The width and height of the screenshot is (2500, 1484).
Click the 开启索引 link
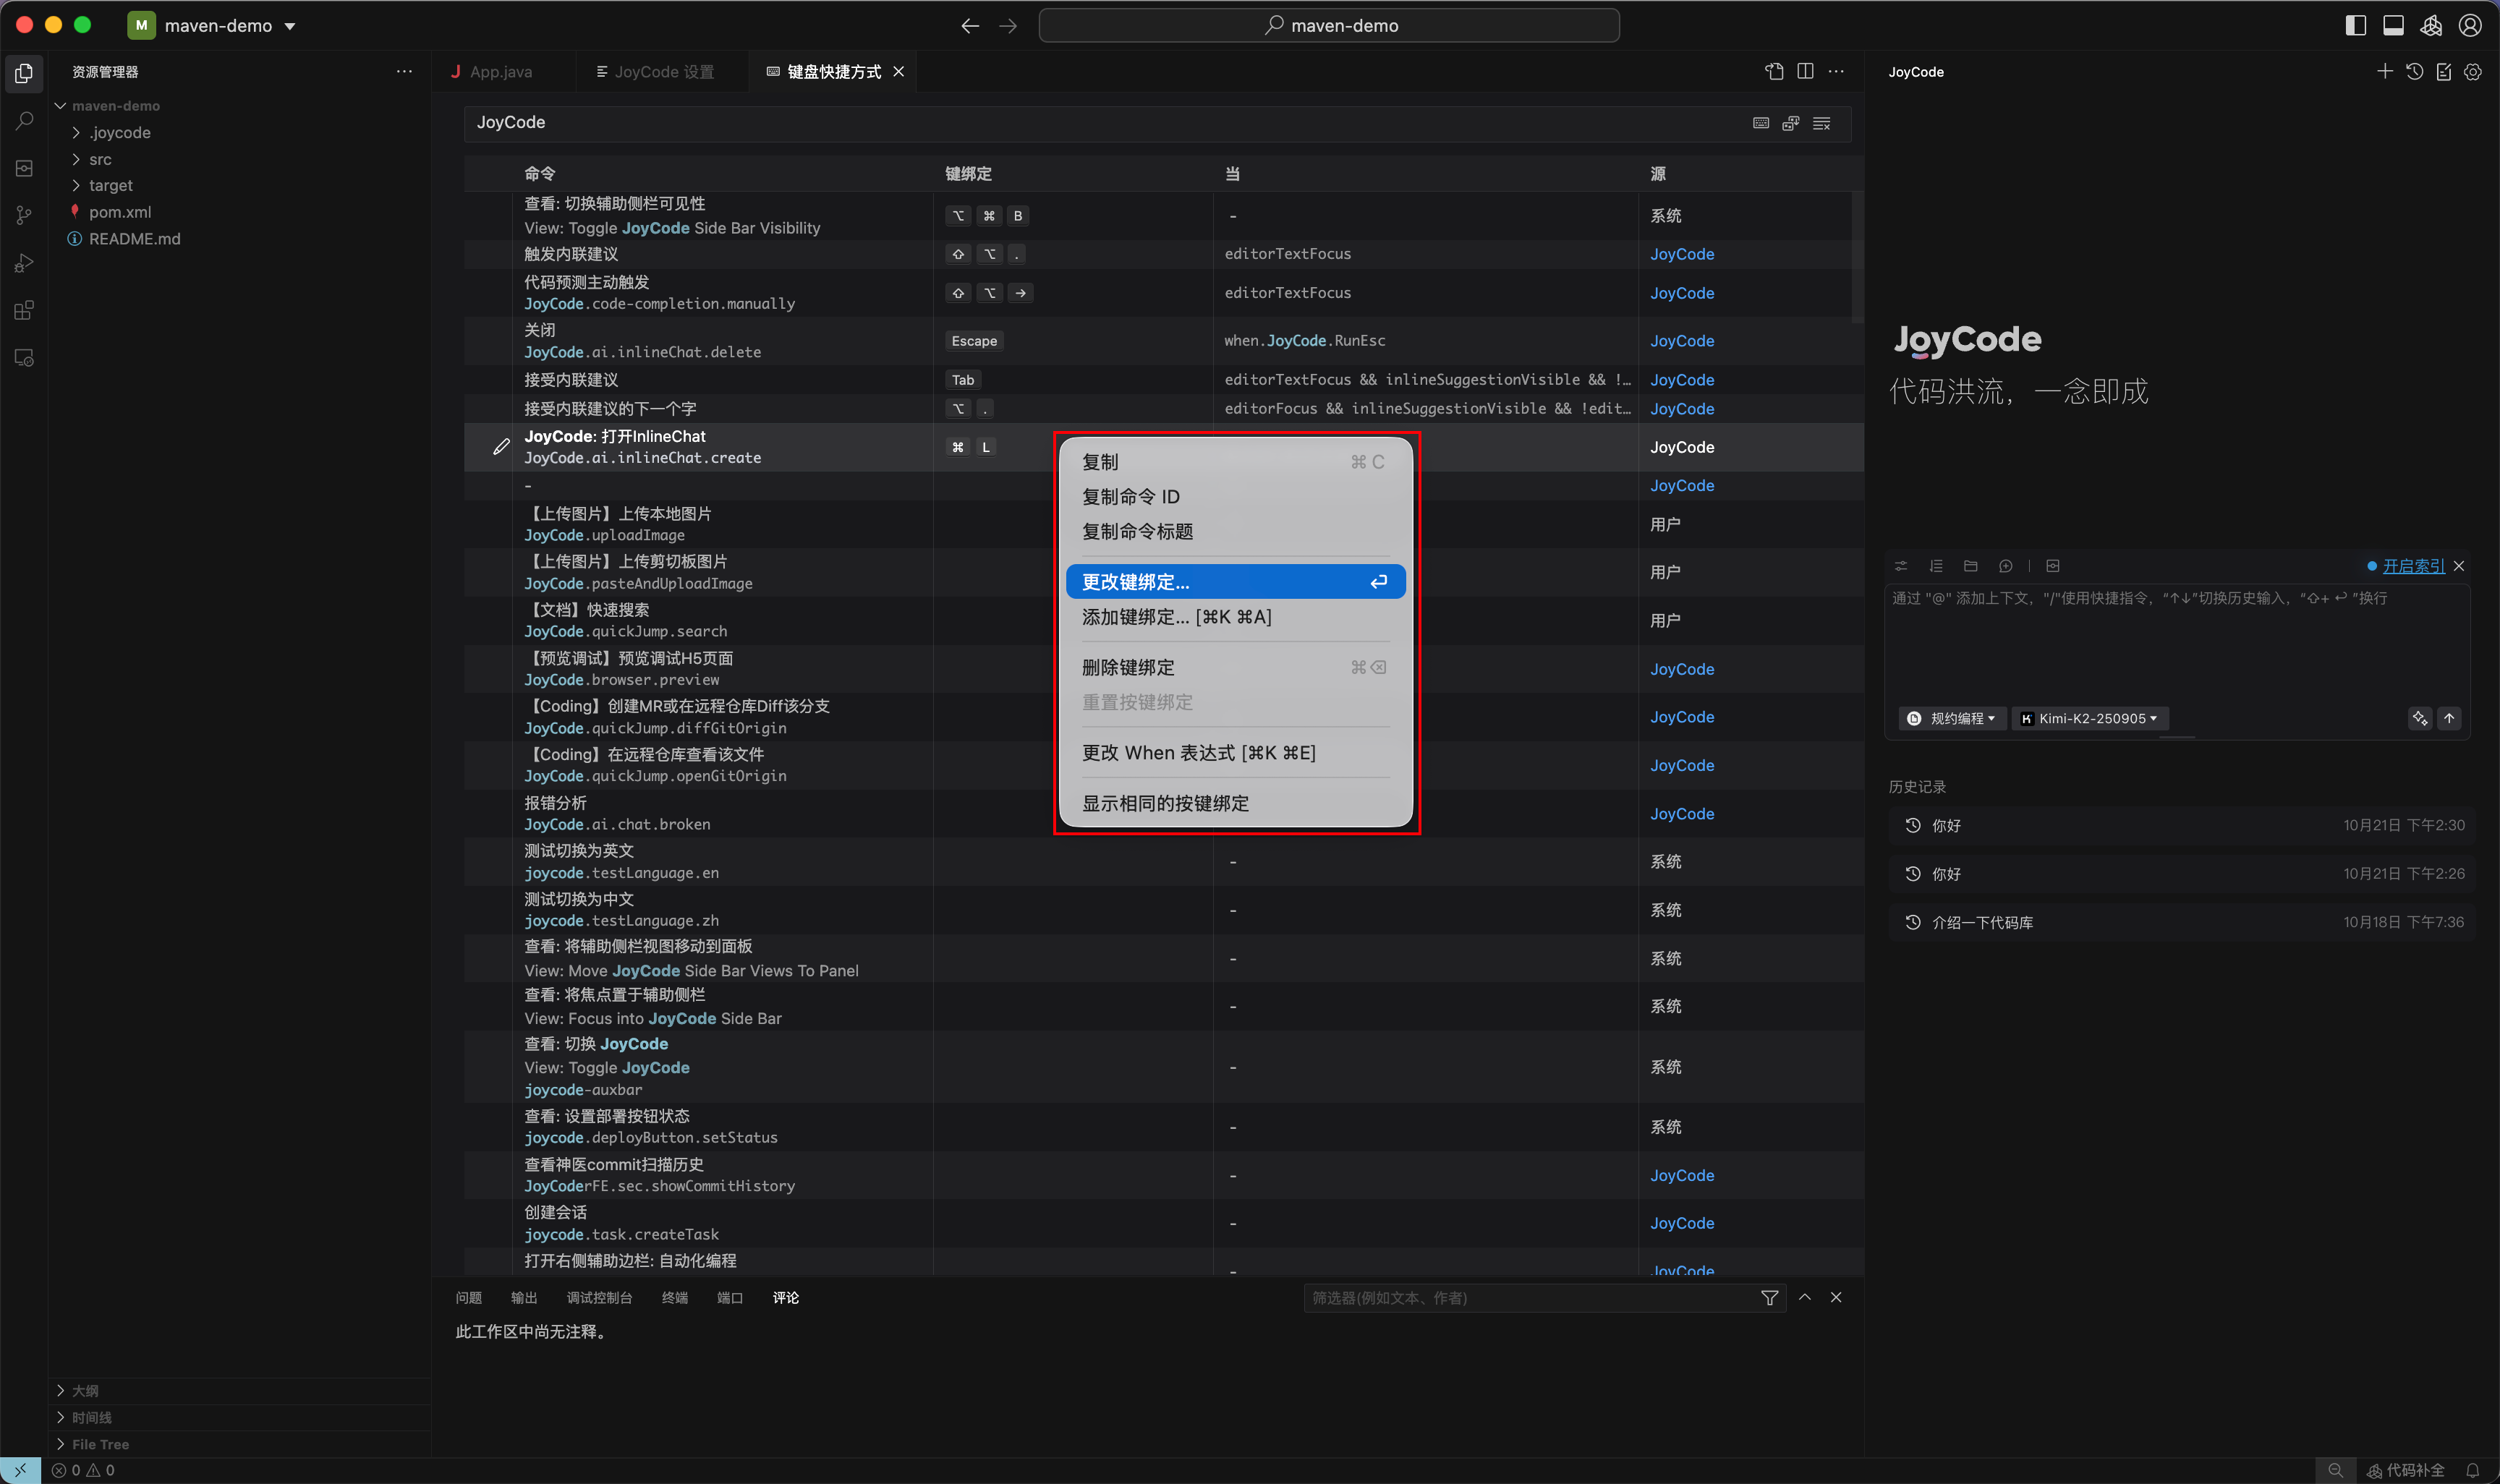[2413, 566]
